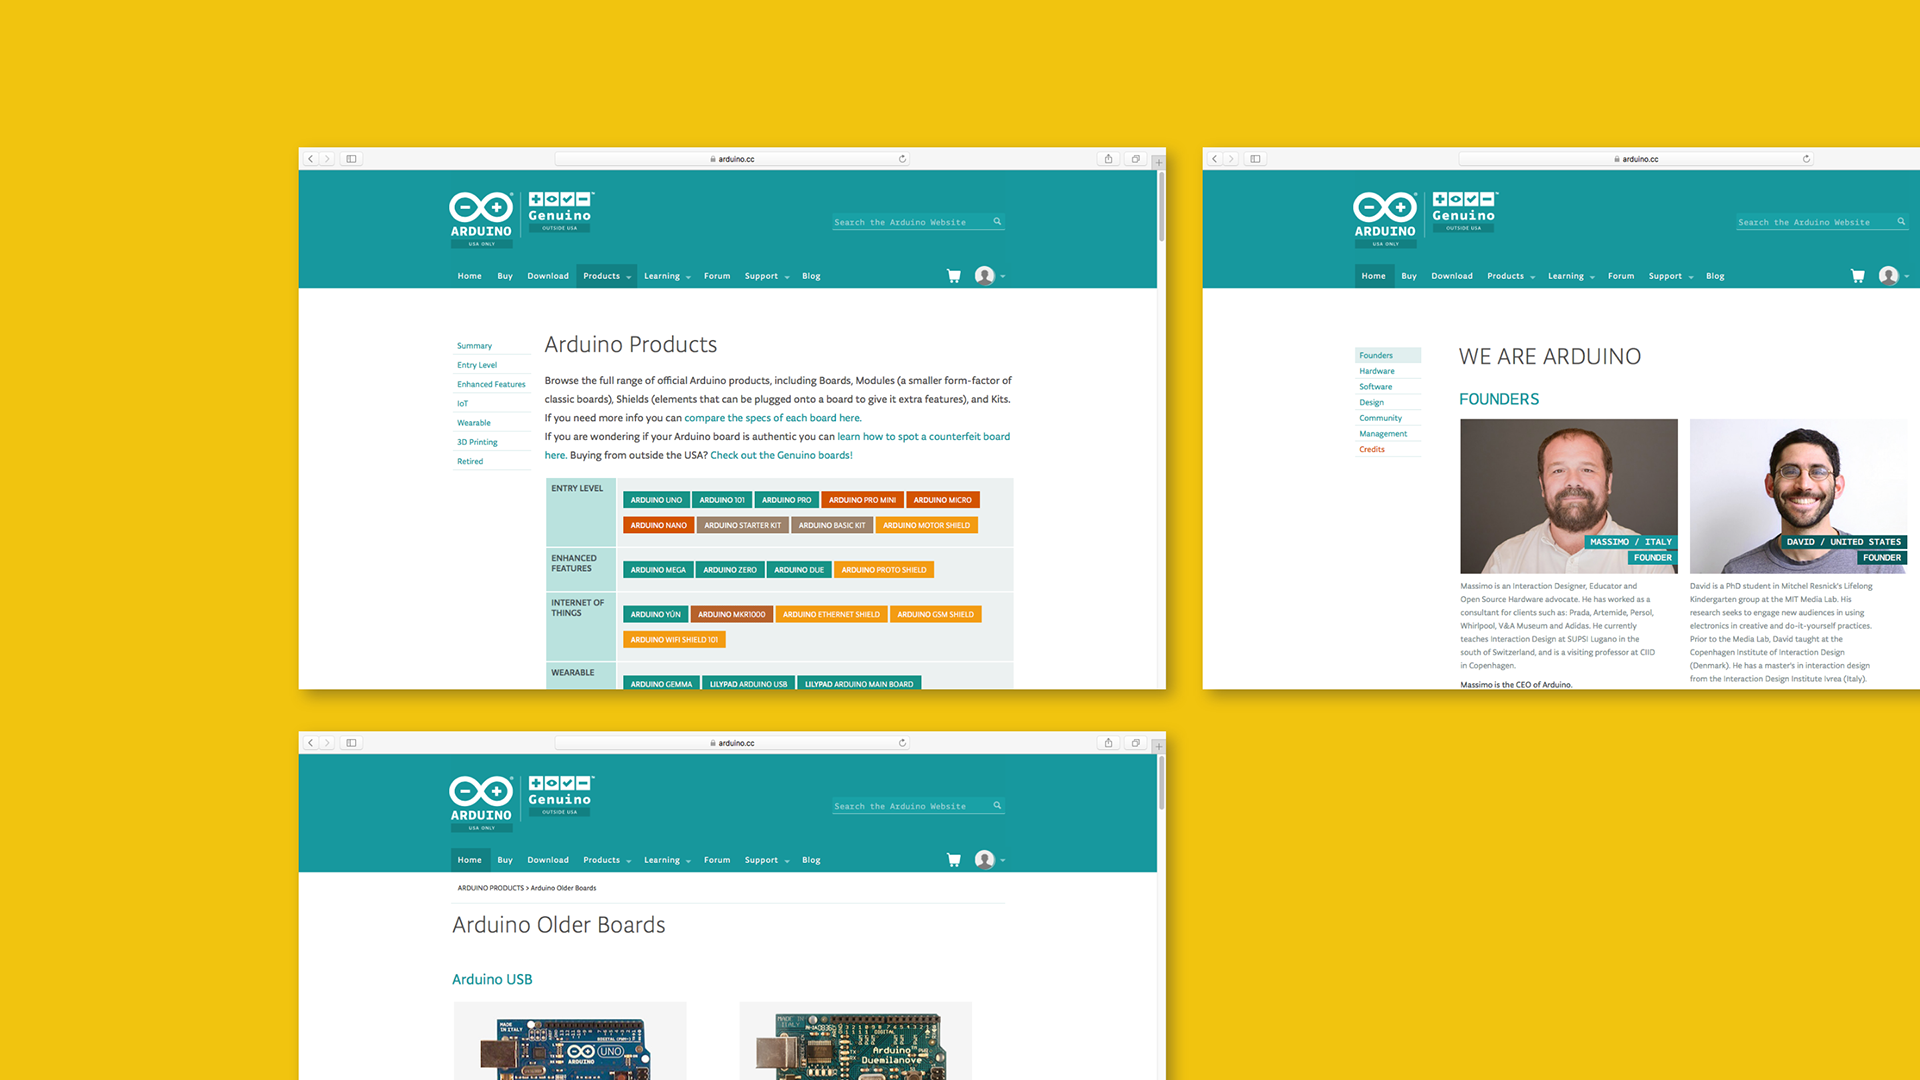Screen dimensions: 1920x1080
Task: Click the Arduino logo in the Older Boards window
Action: tap(481, 802)
